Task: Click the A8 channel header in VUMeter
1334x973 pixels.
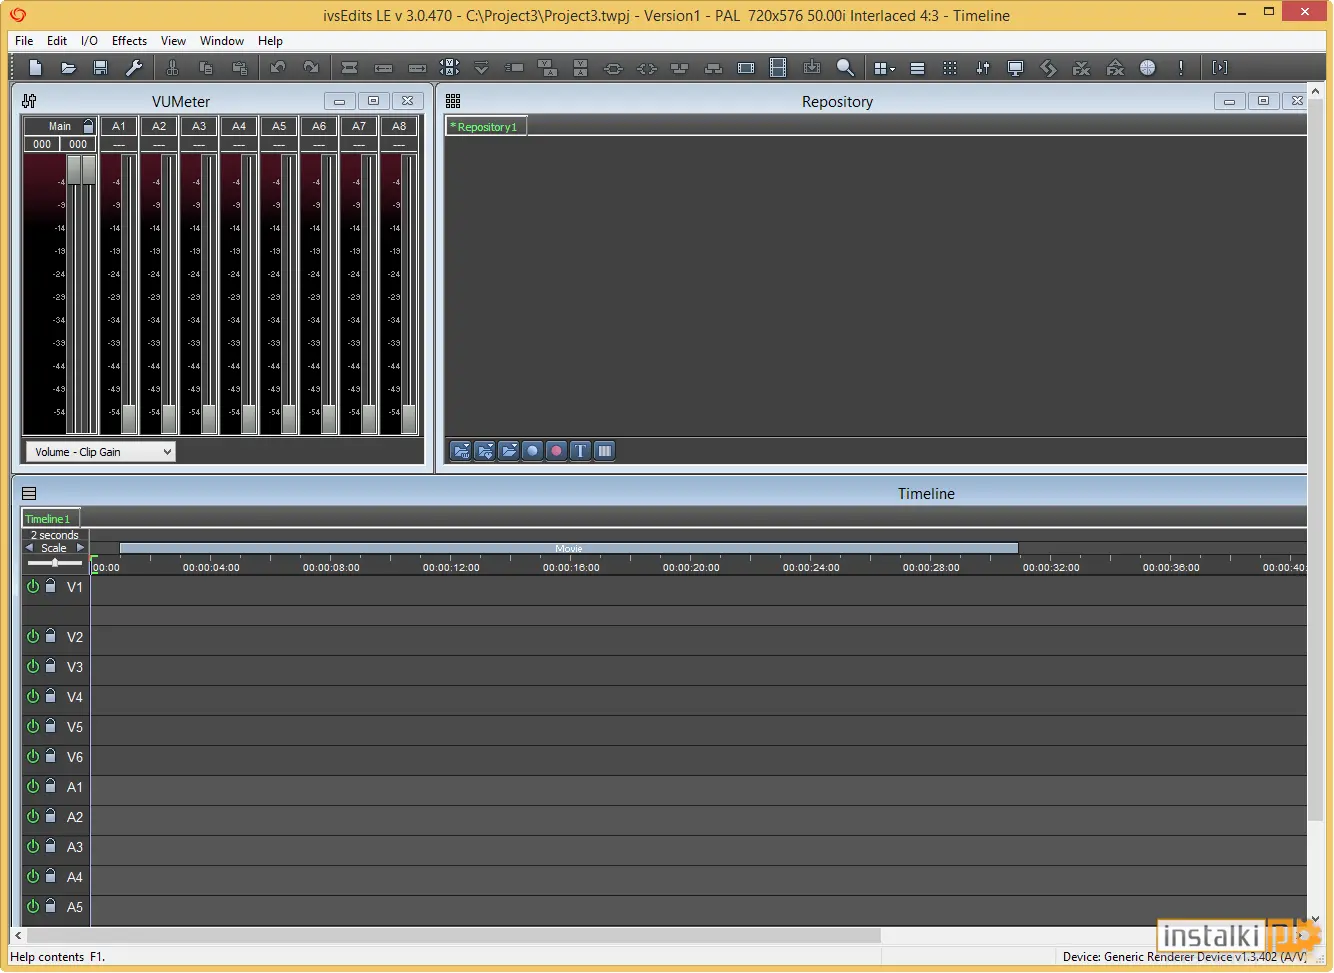Action: [x=399, y=126]
